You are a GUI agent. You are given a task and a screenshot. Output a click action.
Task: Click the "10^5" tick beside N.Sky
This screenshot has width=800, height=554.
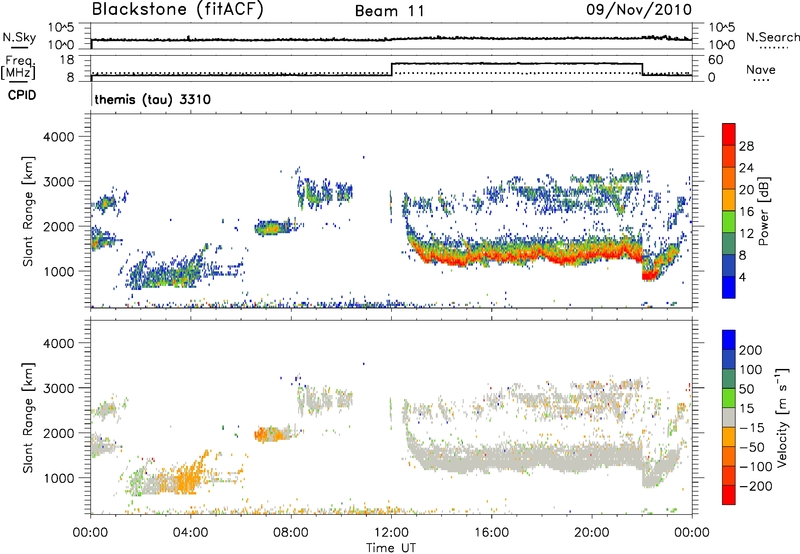61,27
